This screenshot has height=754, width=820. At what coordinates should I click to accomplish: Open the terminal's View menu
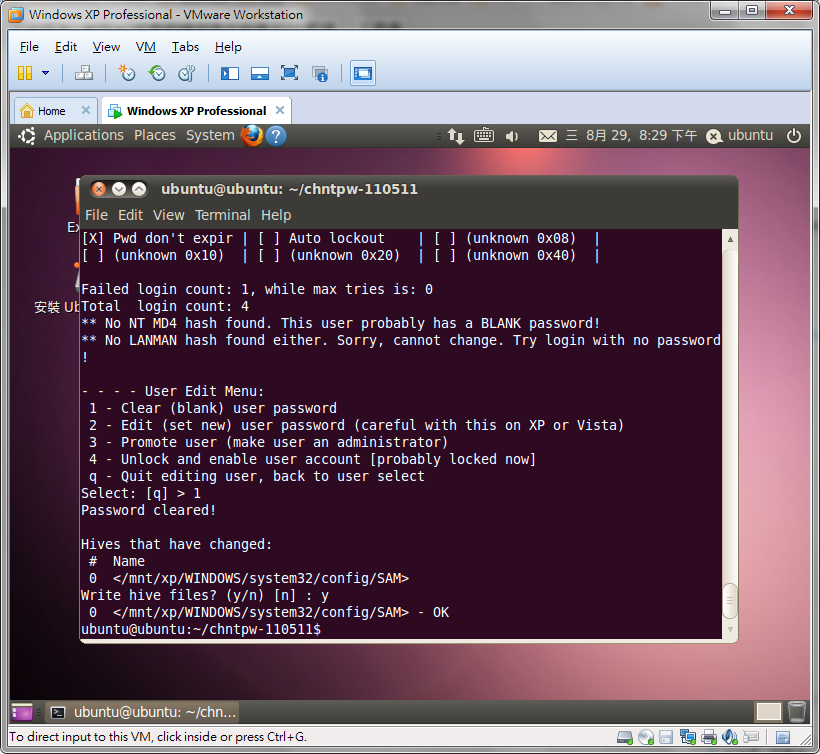click(x=168, y=215)
